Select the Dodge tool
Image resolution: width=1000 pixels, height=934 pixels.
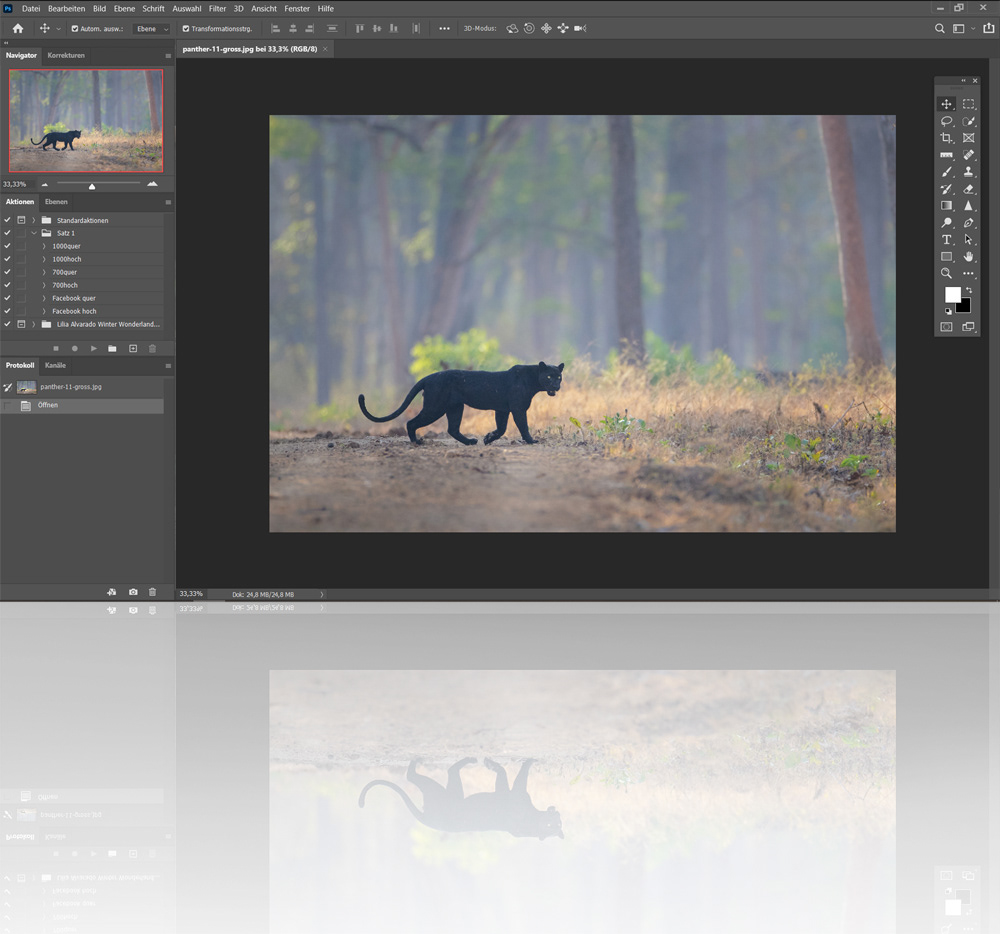(946, 223)
